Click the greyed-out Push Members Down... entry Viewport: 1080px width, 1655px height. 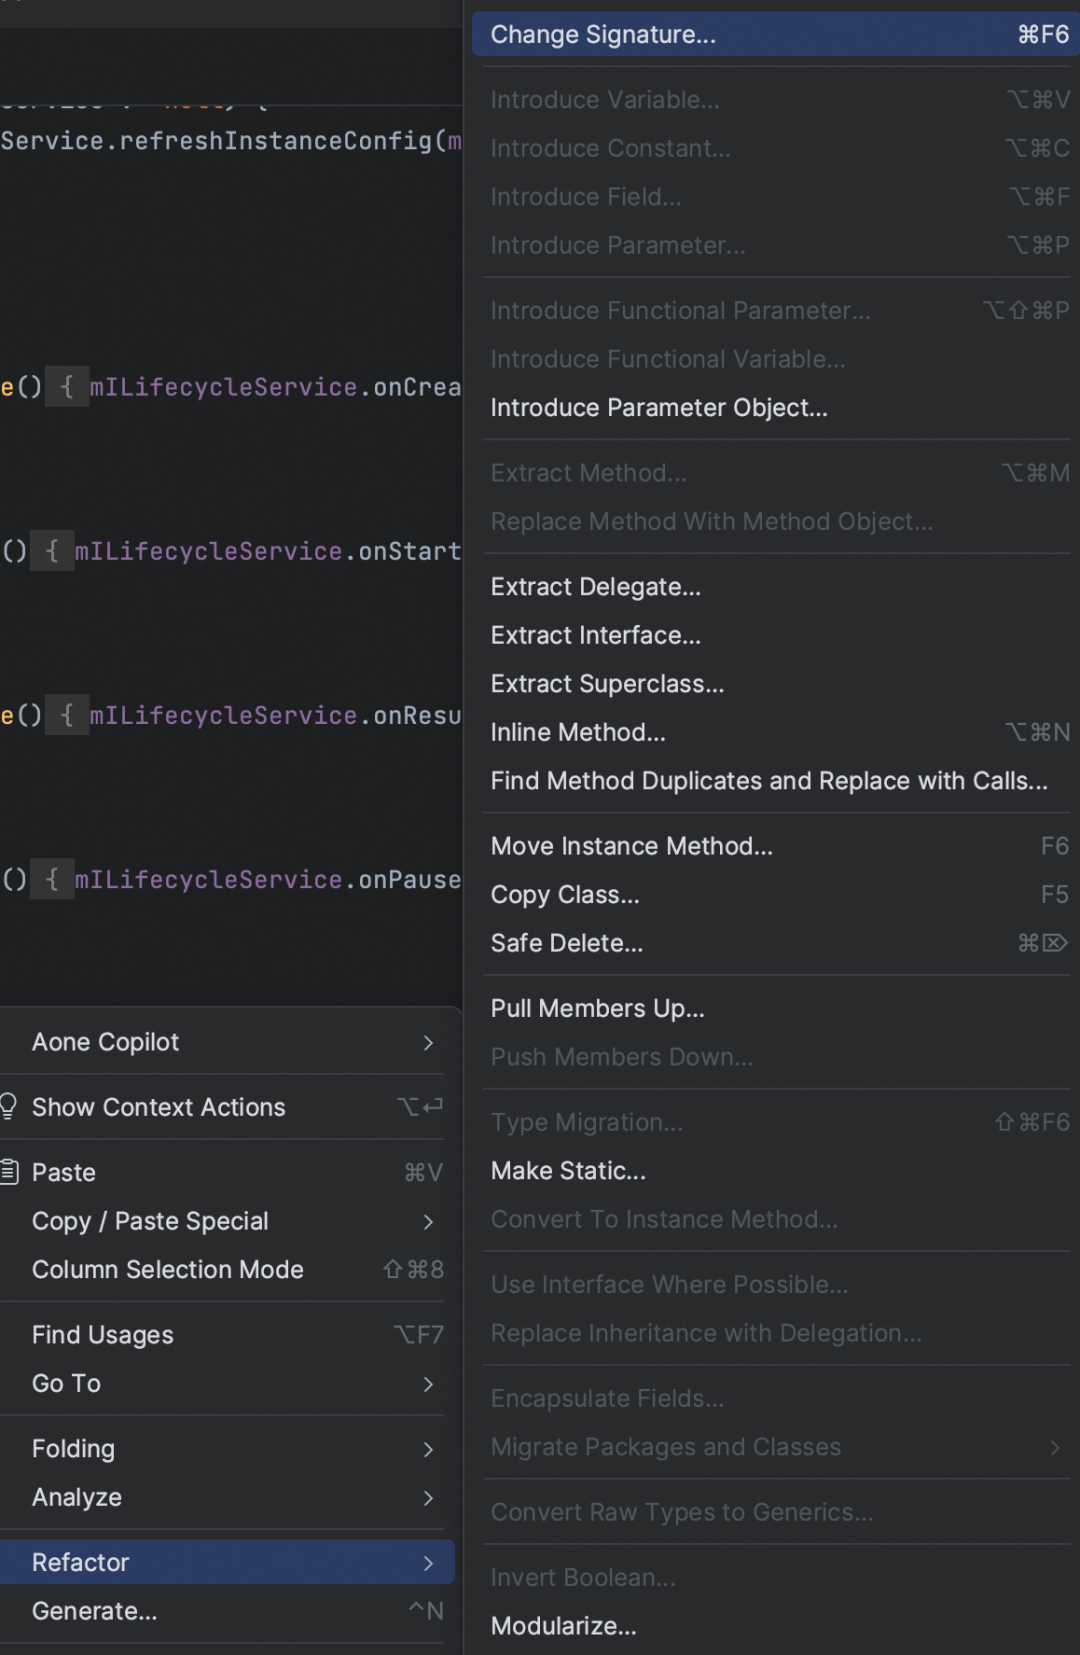pos(776,1057)
